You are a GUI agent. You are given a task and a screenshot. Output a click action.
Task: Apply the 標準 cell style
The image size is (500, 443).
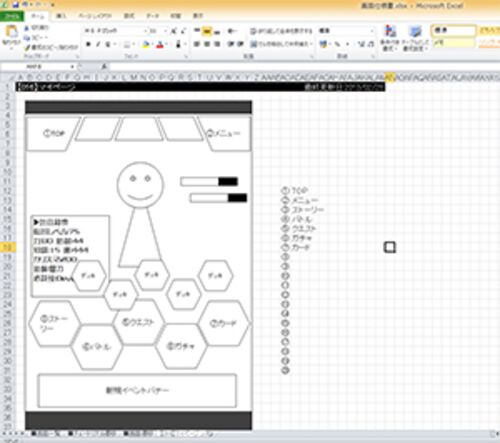(454, 31)
